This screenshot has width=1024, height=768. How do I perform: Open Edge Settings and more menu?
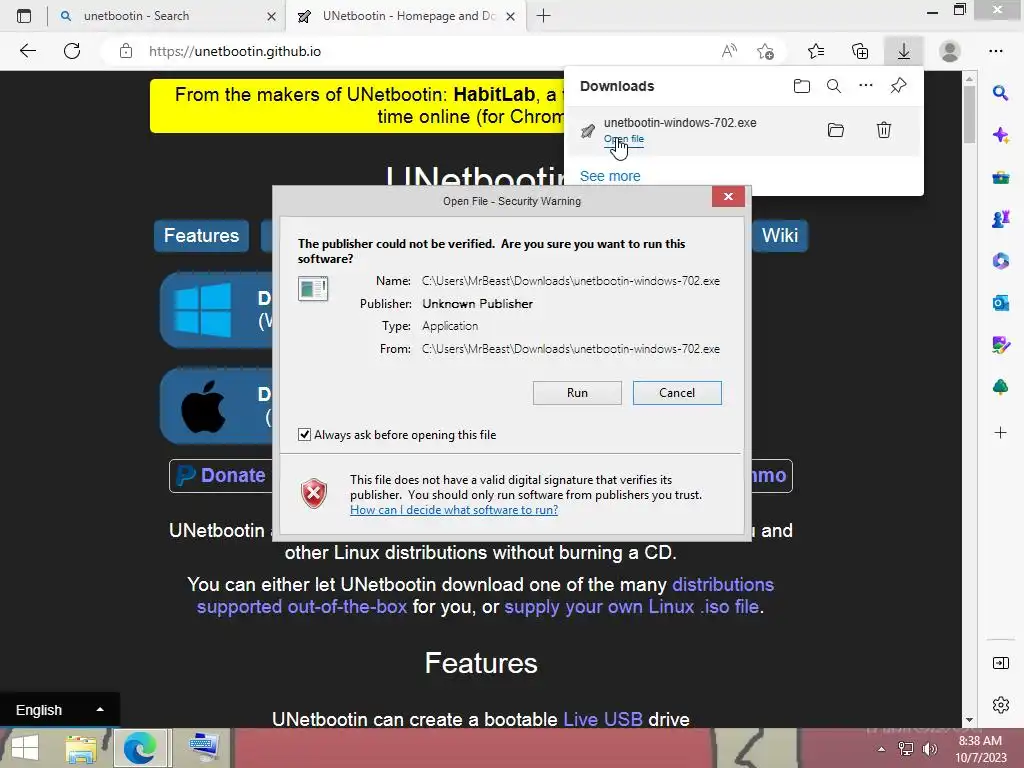click(x=996, y=51)
